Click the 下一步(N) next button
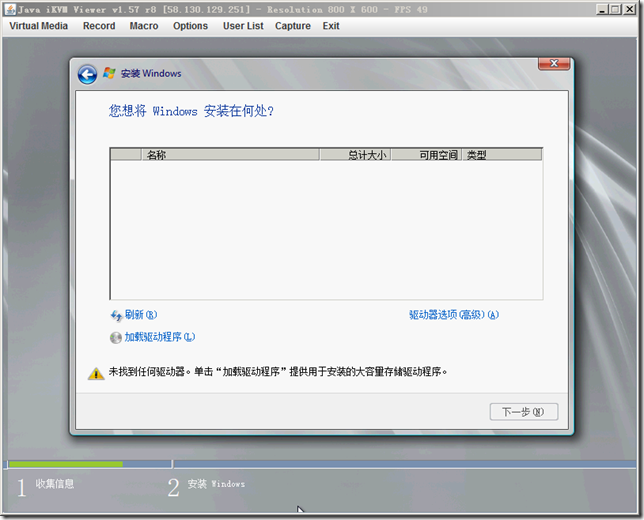This screenshot has height=520, width=644. tap(524, 412)
